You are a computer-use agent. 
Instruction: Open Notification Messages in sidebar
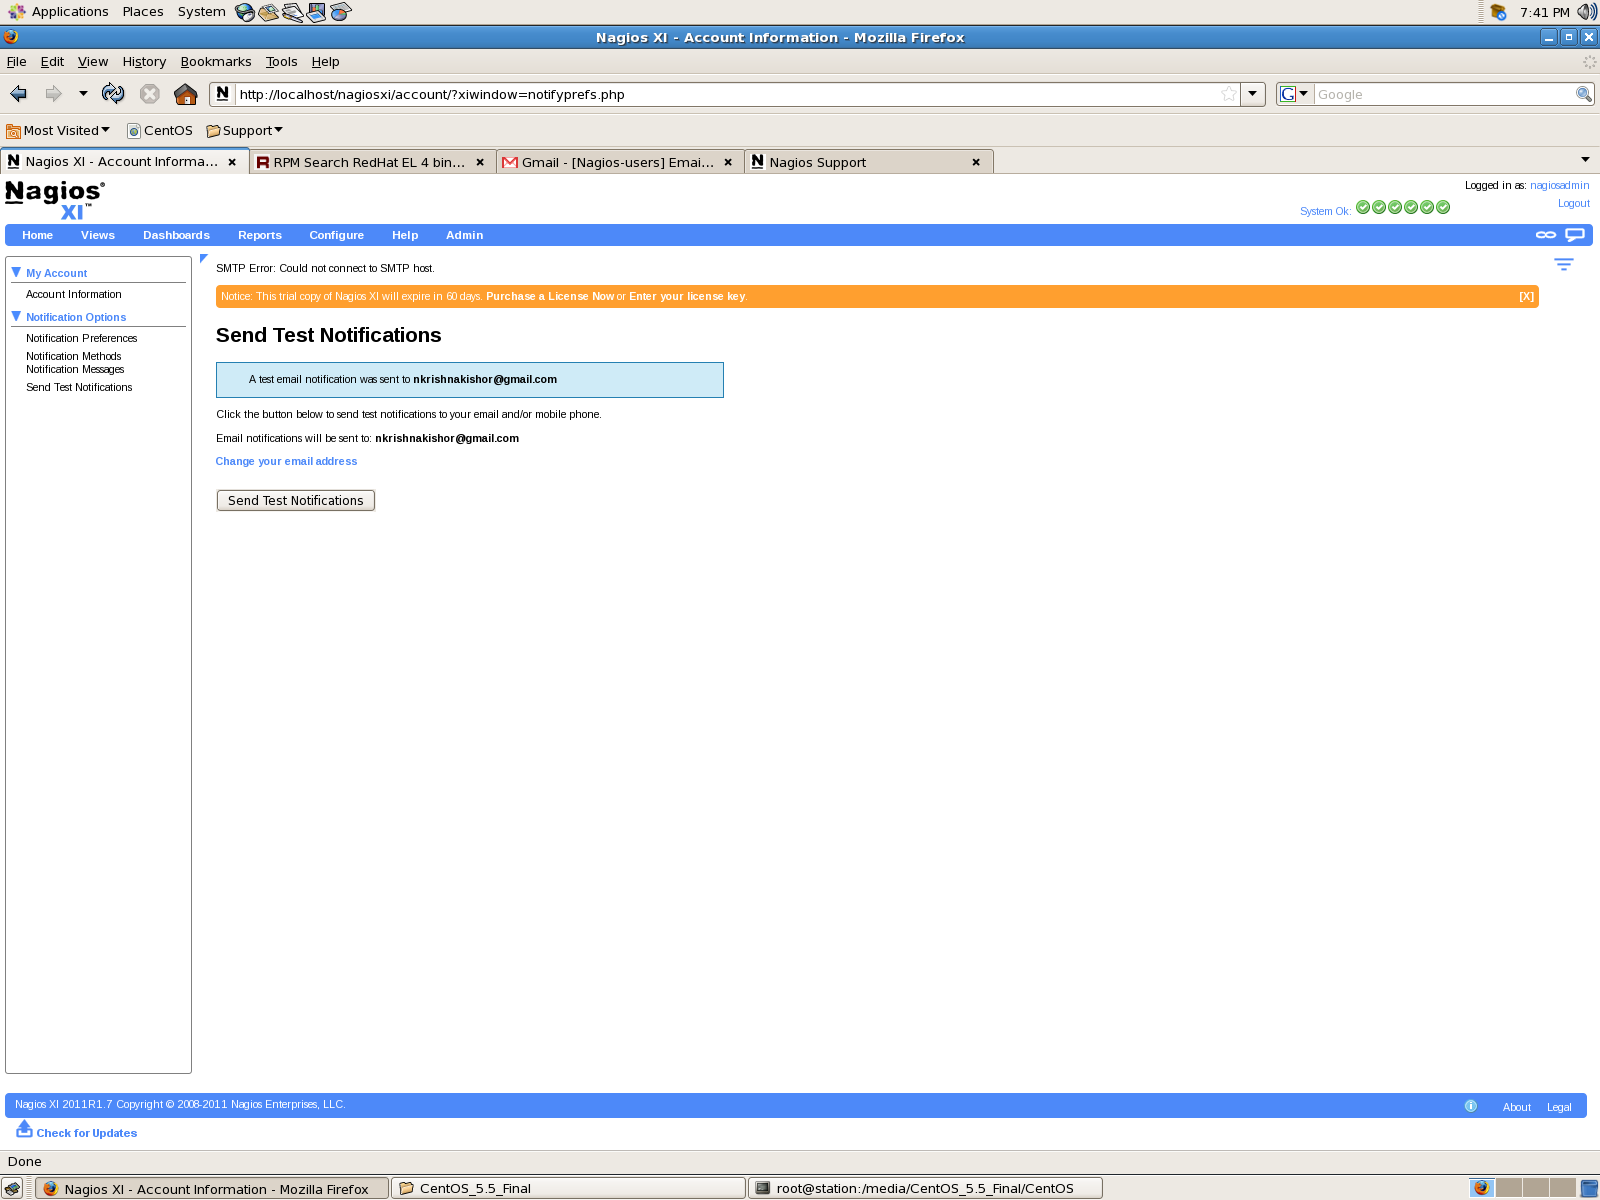coord(75,369)
